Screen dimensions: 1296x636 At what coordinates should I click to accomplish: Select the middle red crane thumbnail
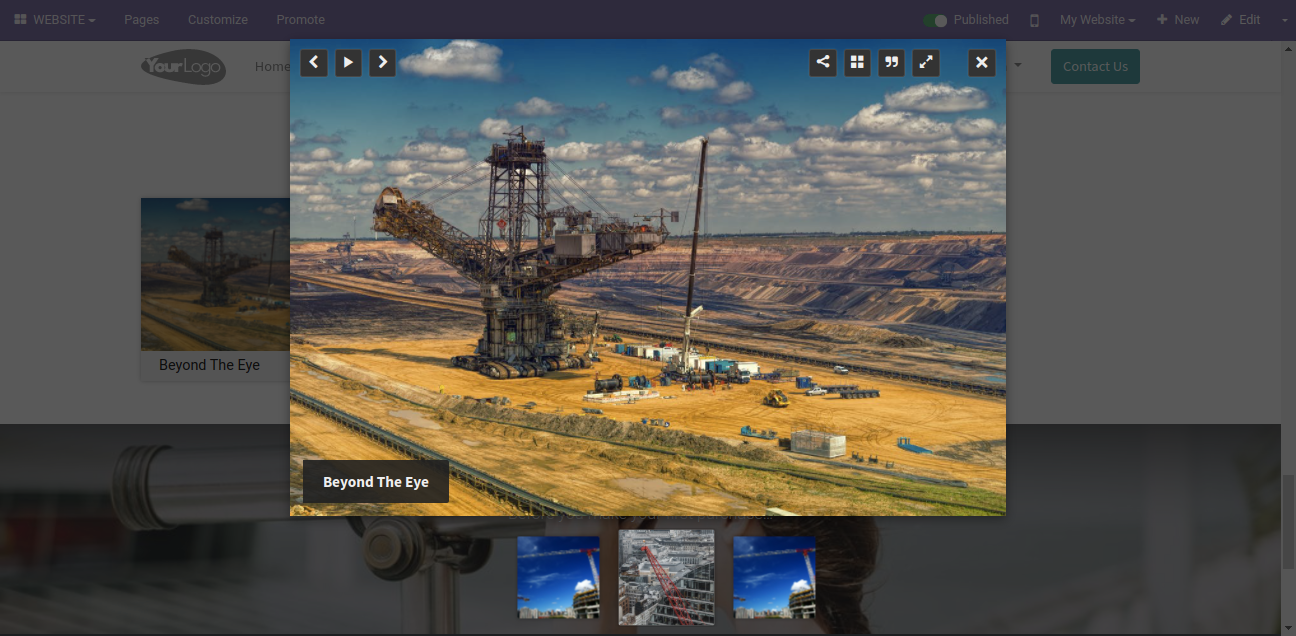point(667,577)
